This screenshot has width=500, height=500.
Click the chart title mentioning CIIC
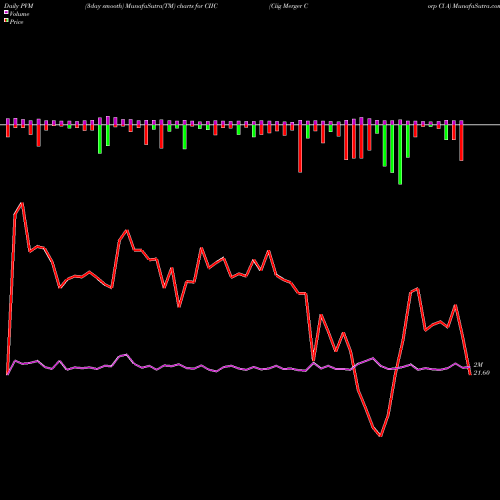point(151,6)
